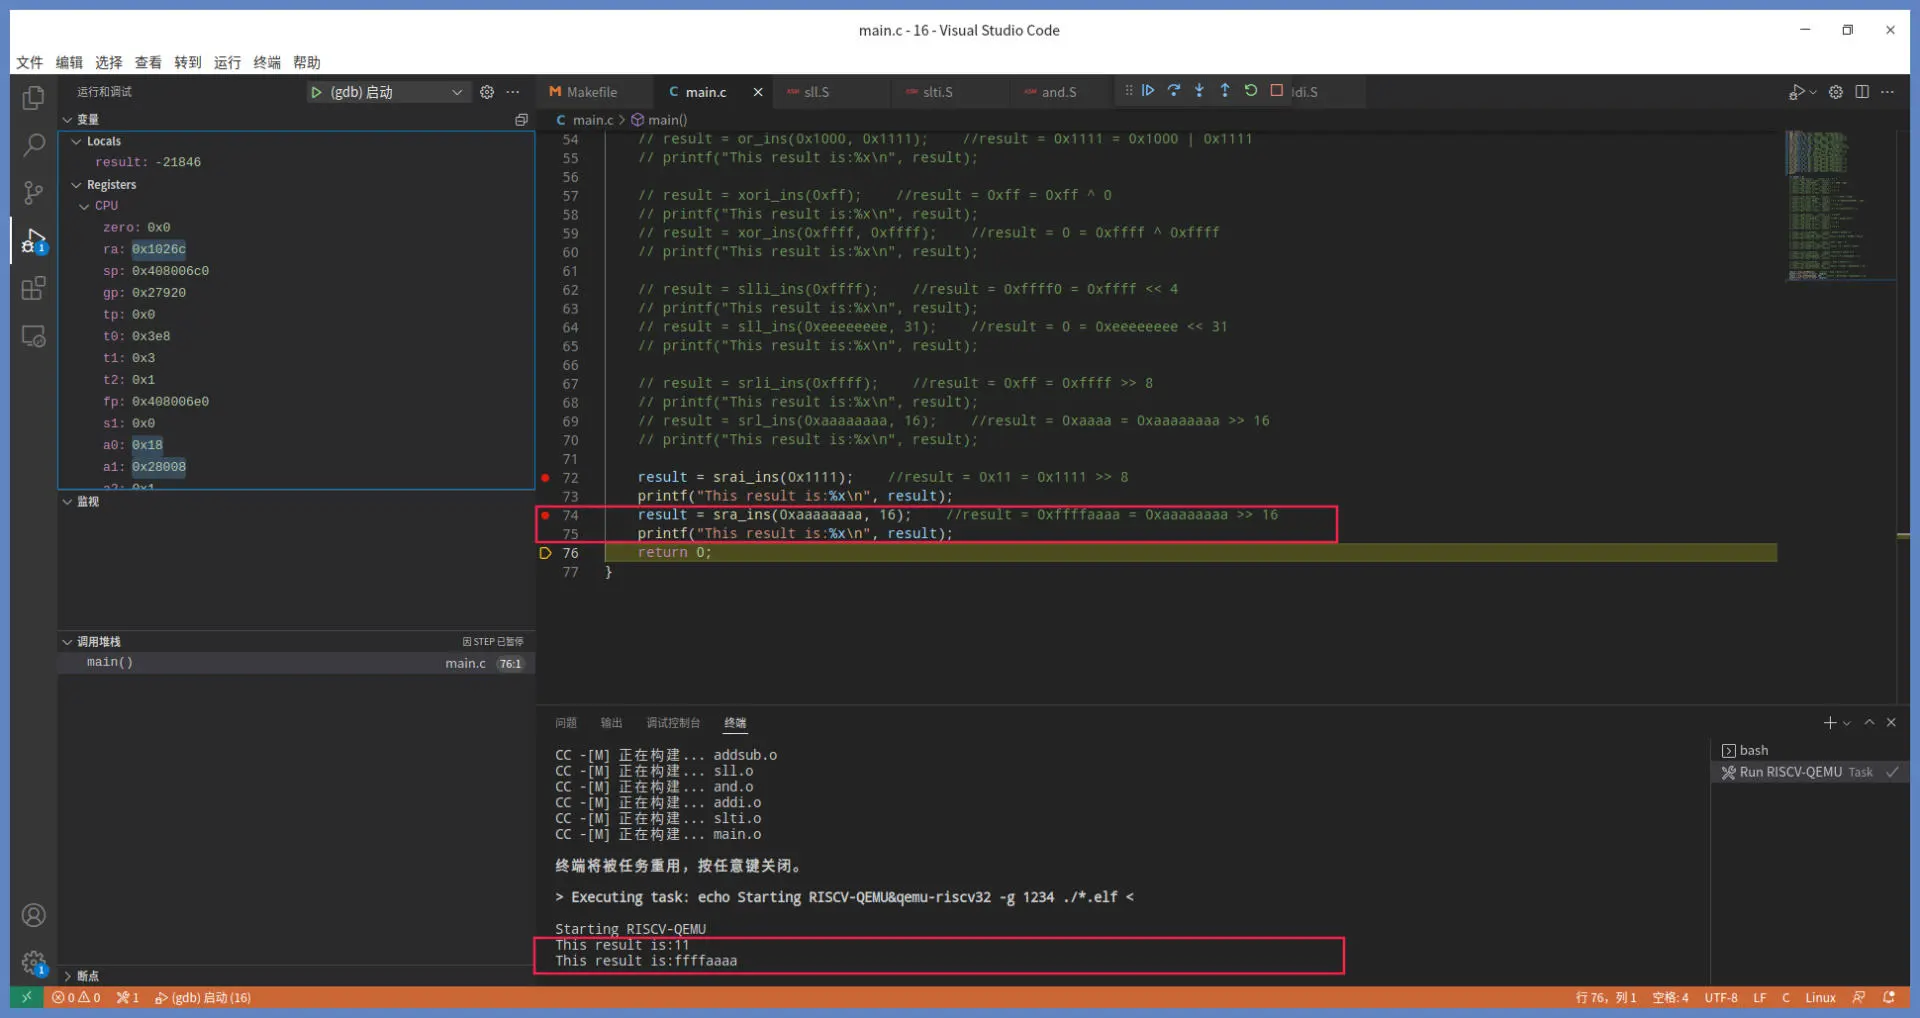The image size is (1920, 1018).
Task: Add new terminal with plus icon
Action: click(x=1830, y=723)
